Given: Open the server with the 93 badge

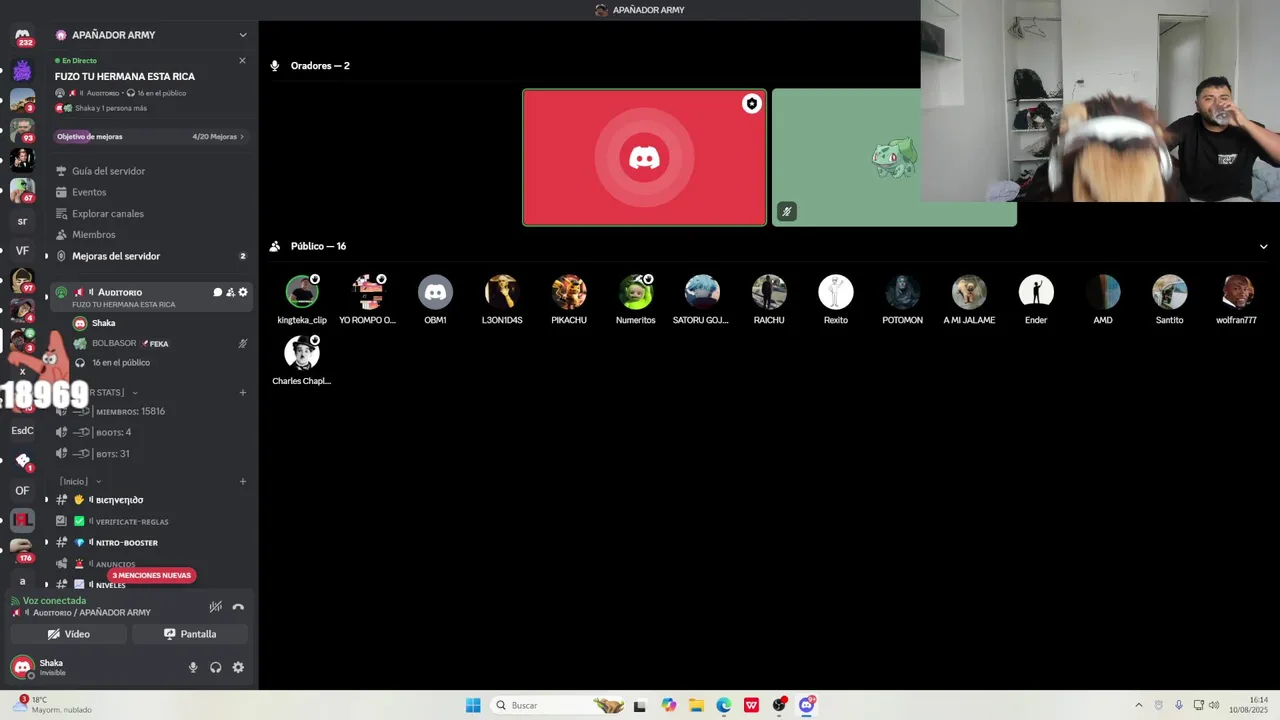Looking at the screenshot, I should [22, 130].
